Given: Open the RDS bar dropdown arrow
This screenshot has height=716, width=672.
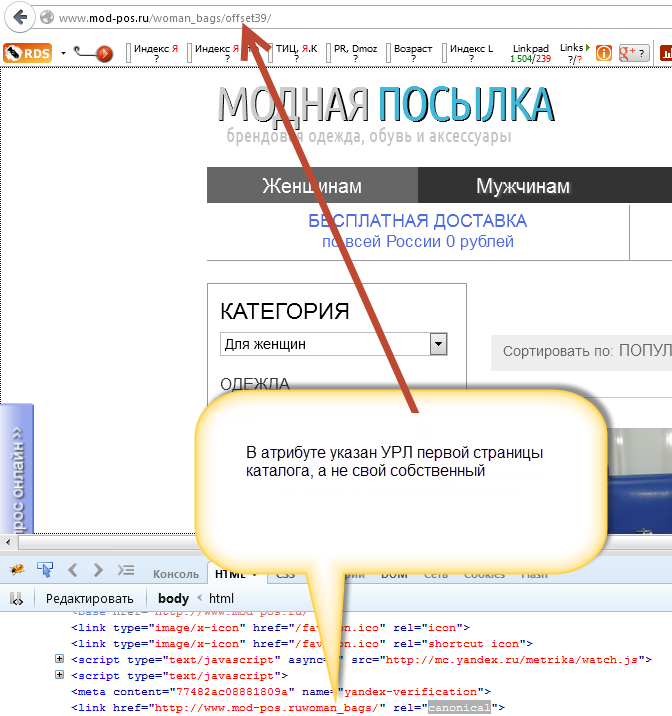Looking at the screenshot, I should 63,53.
